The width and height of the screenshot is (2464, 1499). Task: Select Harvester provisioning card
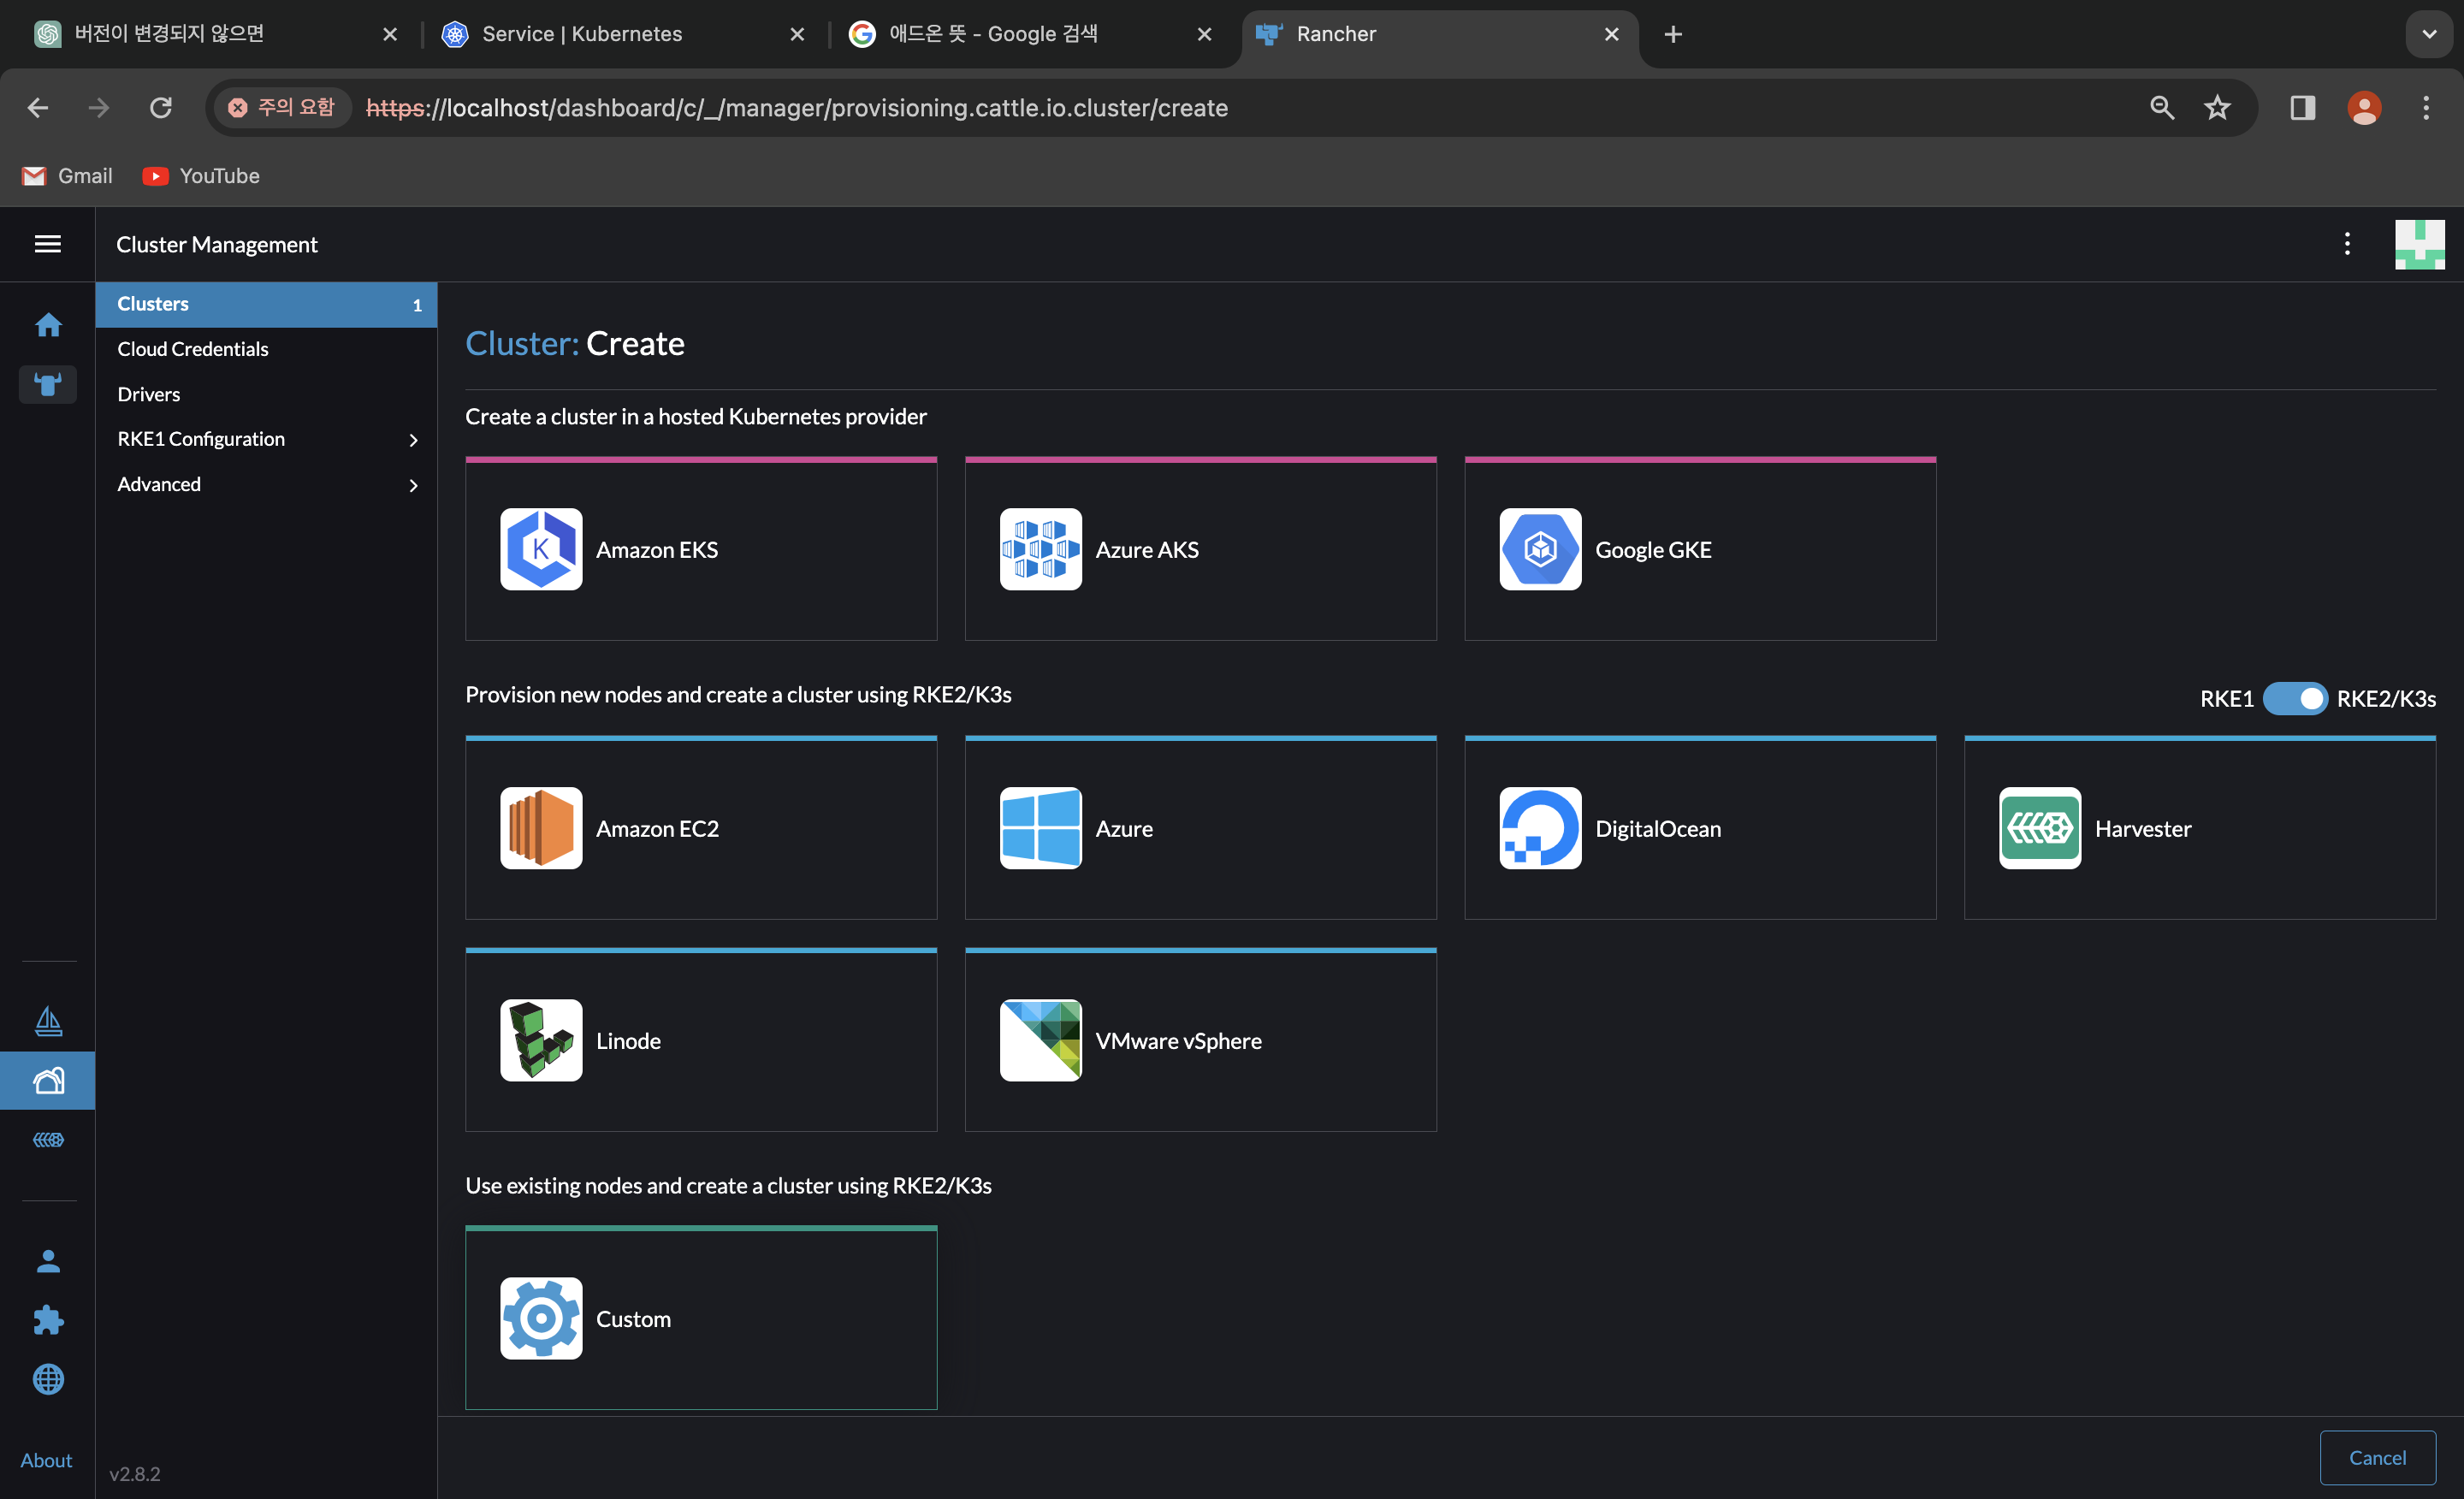point(2200,828)
